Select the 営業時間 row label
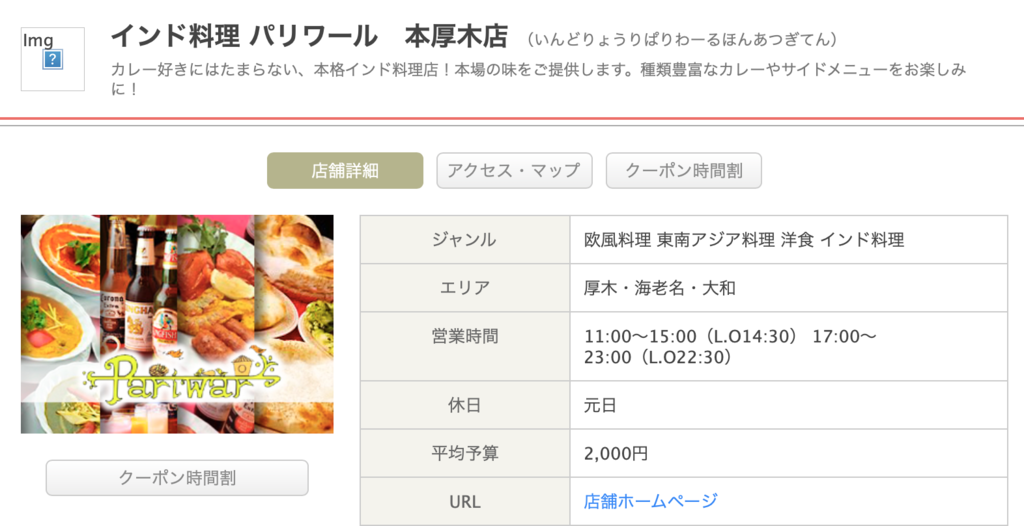This screenshot has height=526, width=1024. tap(464, 336)
